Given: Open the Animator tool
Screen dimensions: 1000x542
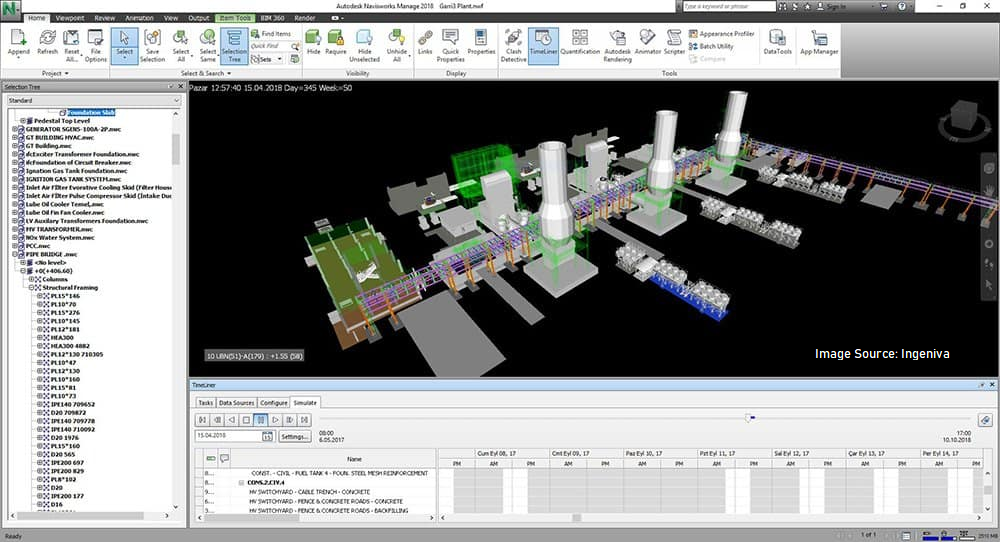Looking at the screenshot, I should pos(647,40).
